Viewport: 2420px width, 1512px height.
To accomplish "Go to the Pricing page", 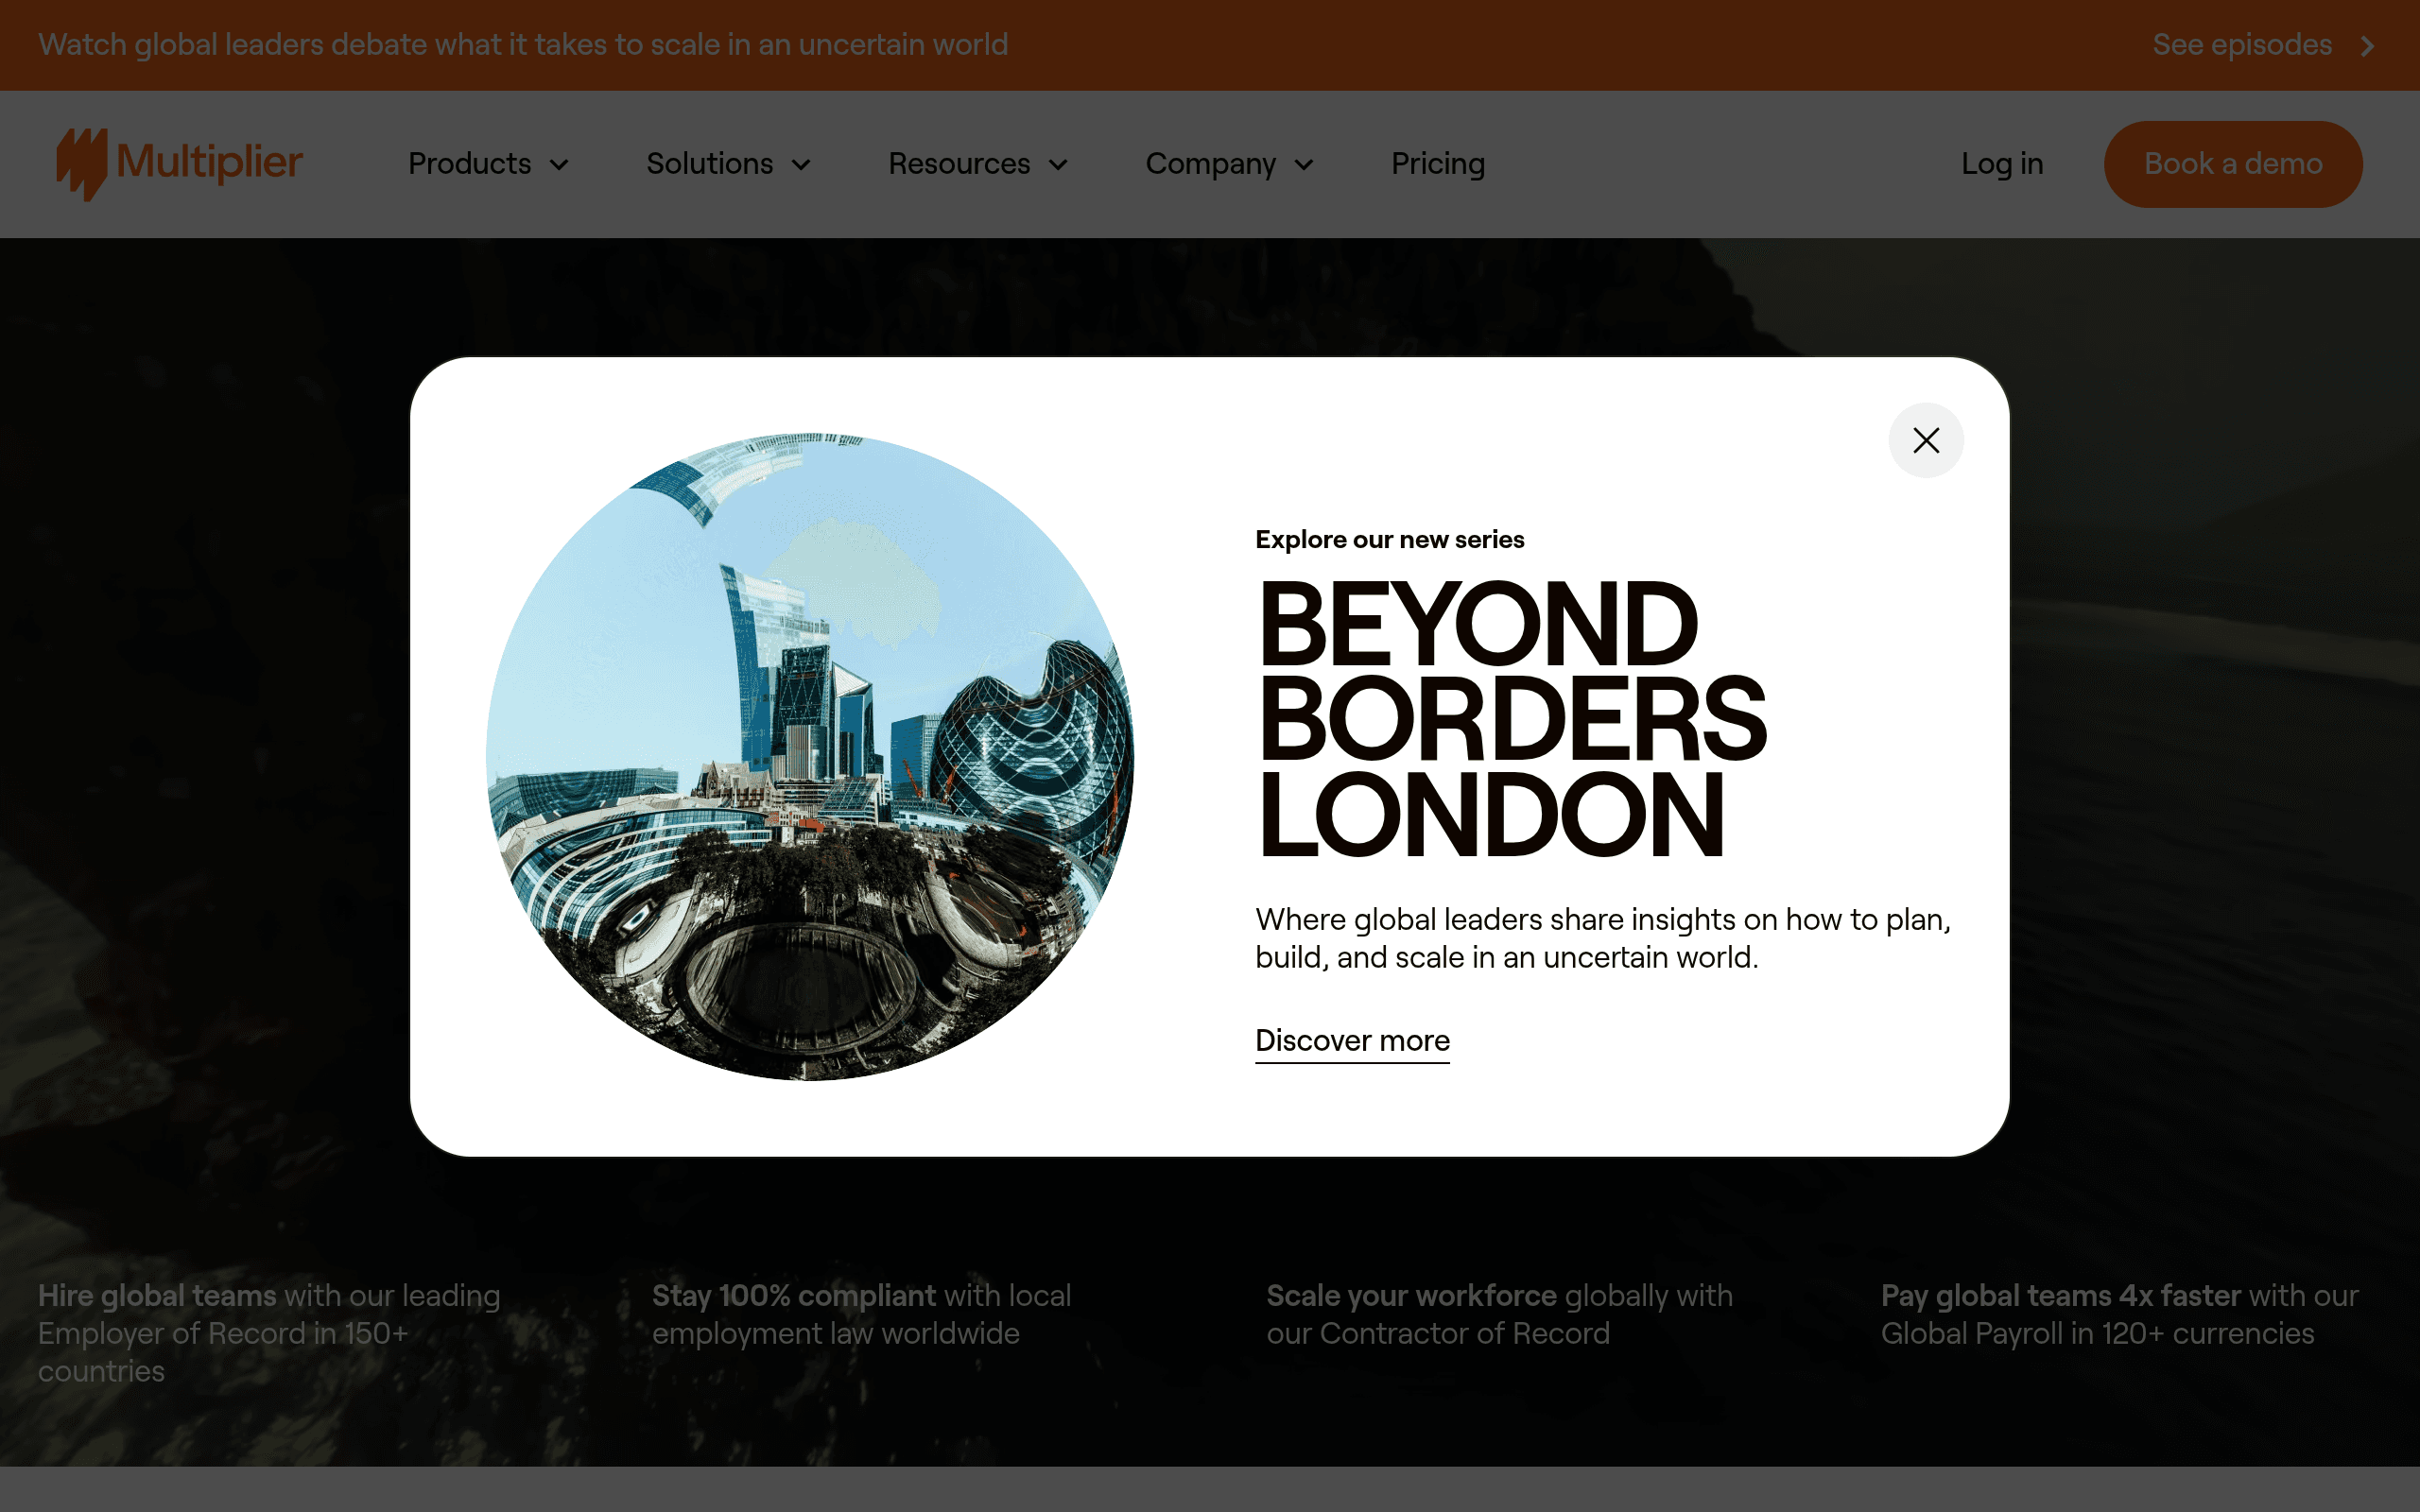I will click(x=1438, y=164).
